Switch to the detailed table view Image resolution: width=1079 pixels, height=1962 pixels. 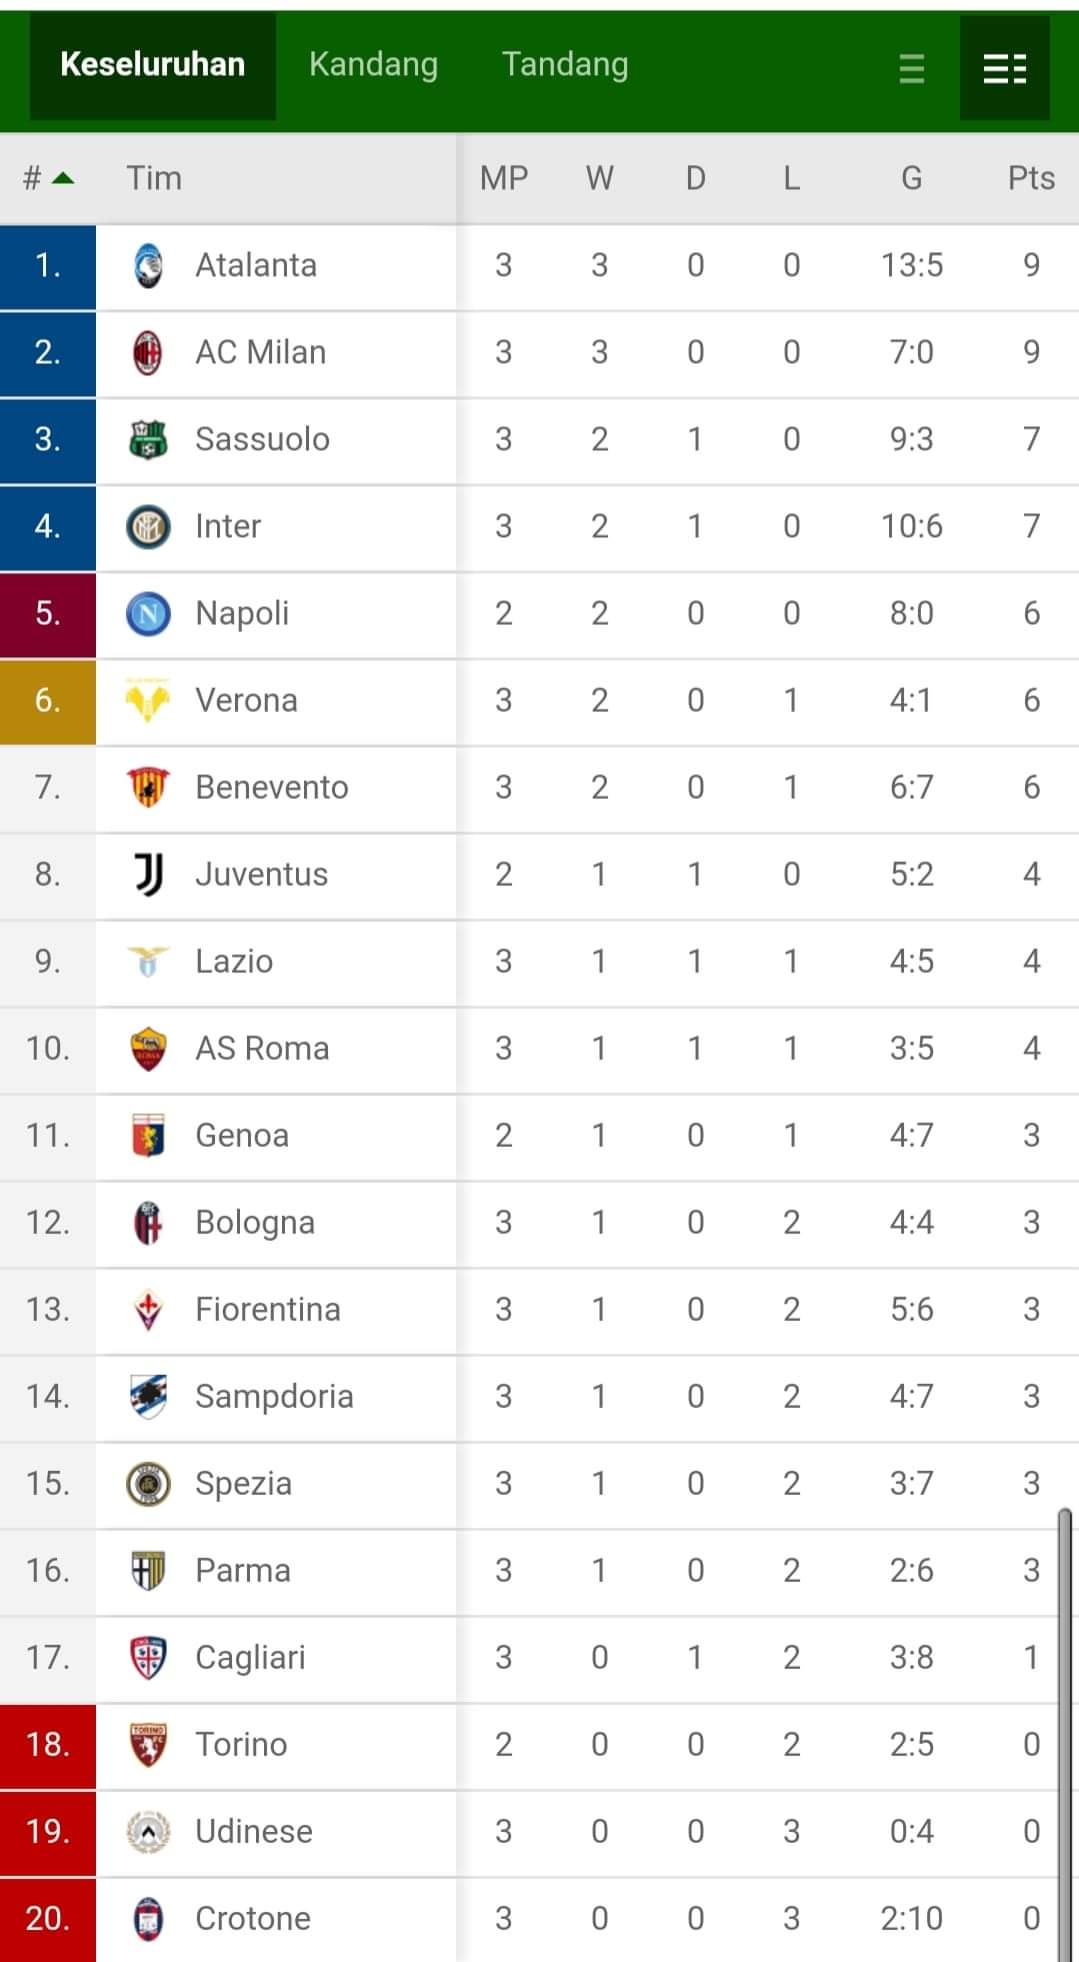(x=1004, y=69)
